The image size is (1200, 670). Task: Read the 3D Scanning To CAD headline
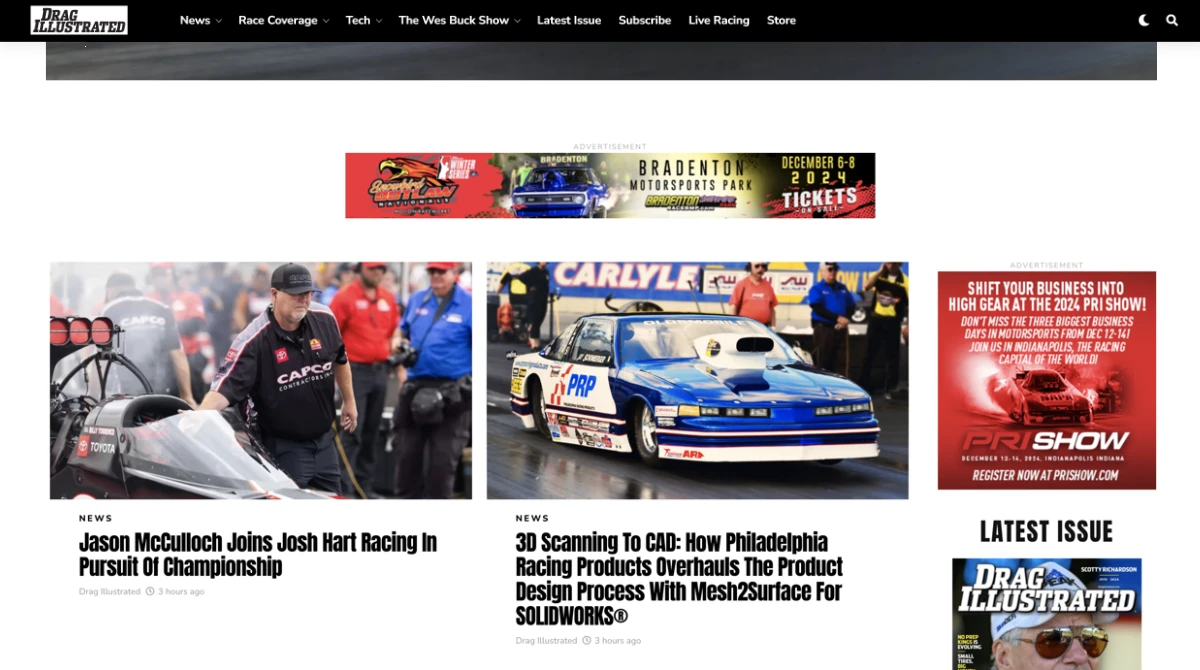[x=680, y=579]
